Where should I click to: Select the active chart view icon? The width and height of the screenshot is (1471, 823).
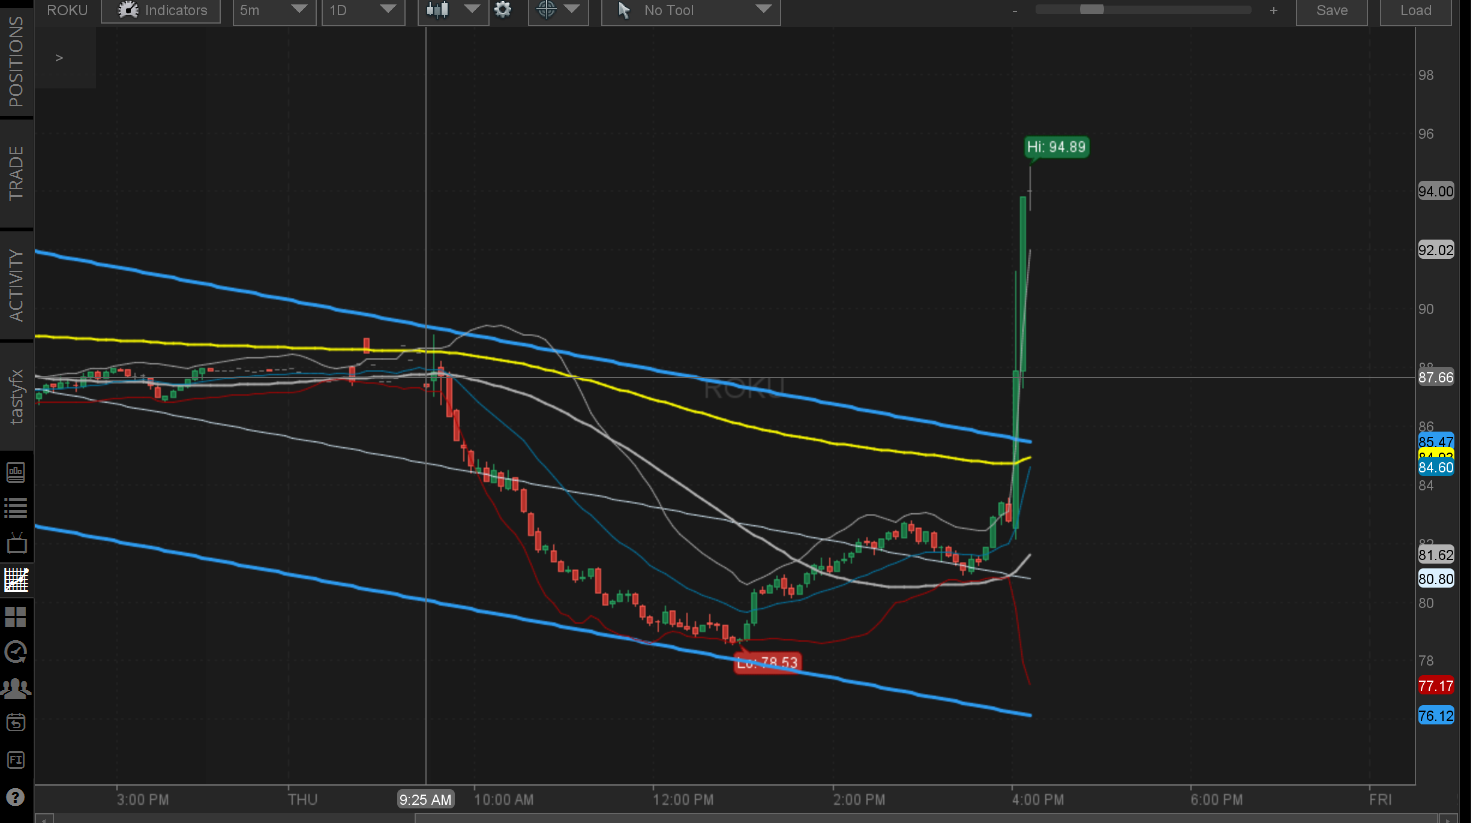click(16, 580)
